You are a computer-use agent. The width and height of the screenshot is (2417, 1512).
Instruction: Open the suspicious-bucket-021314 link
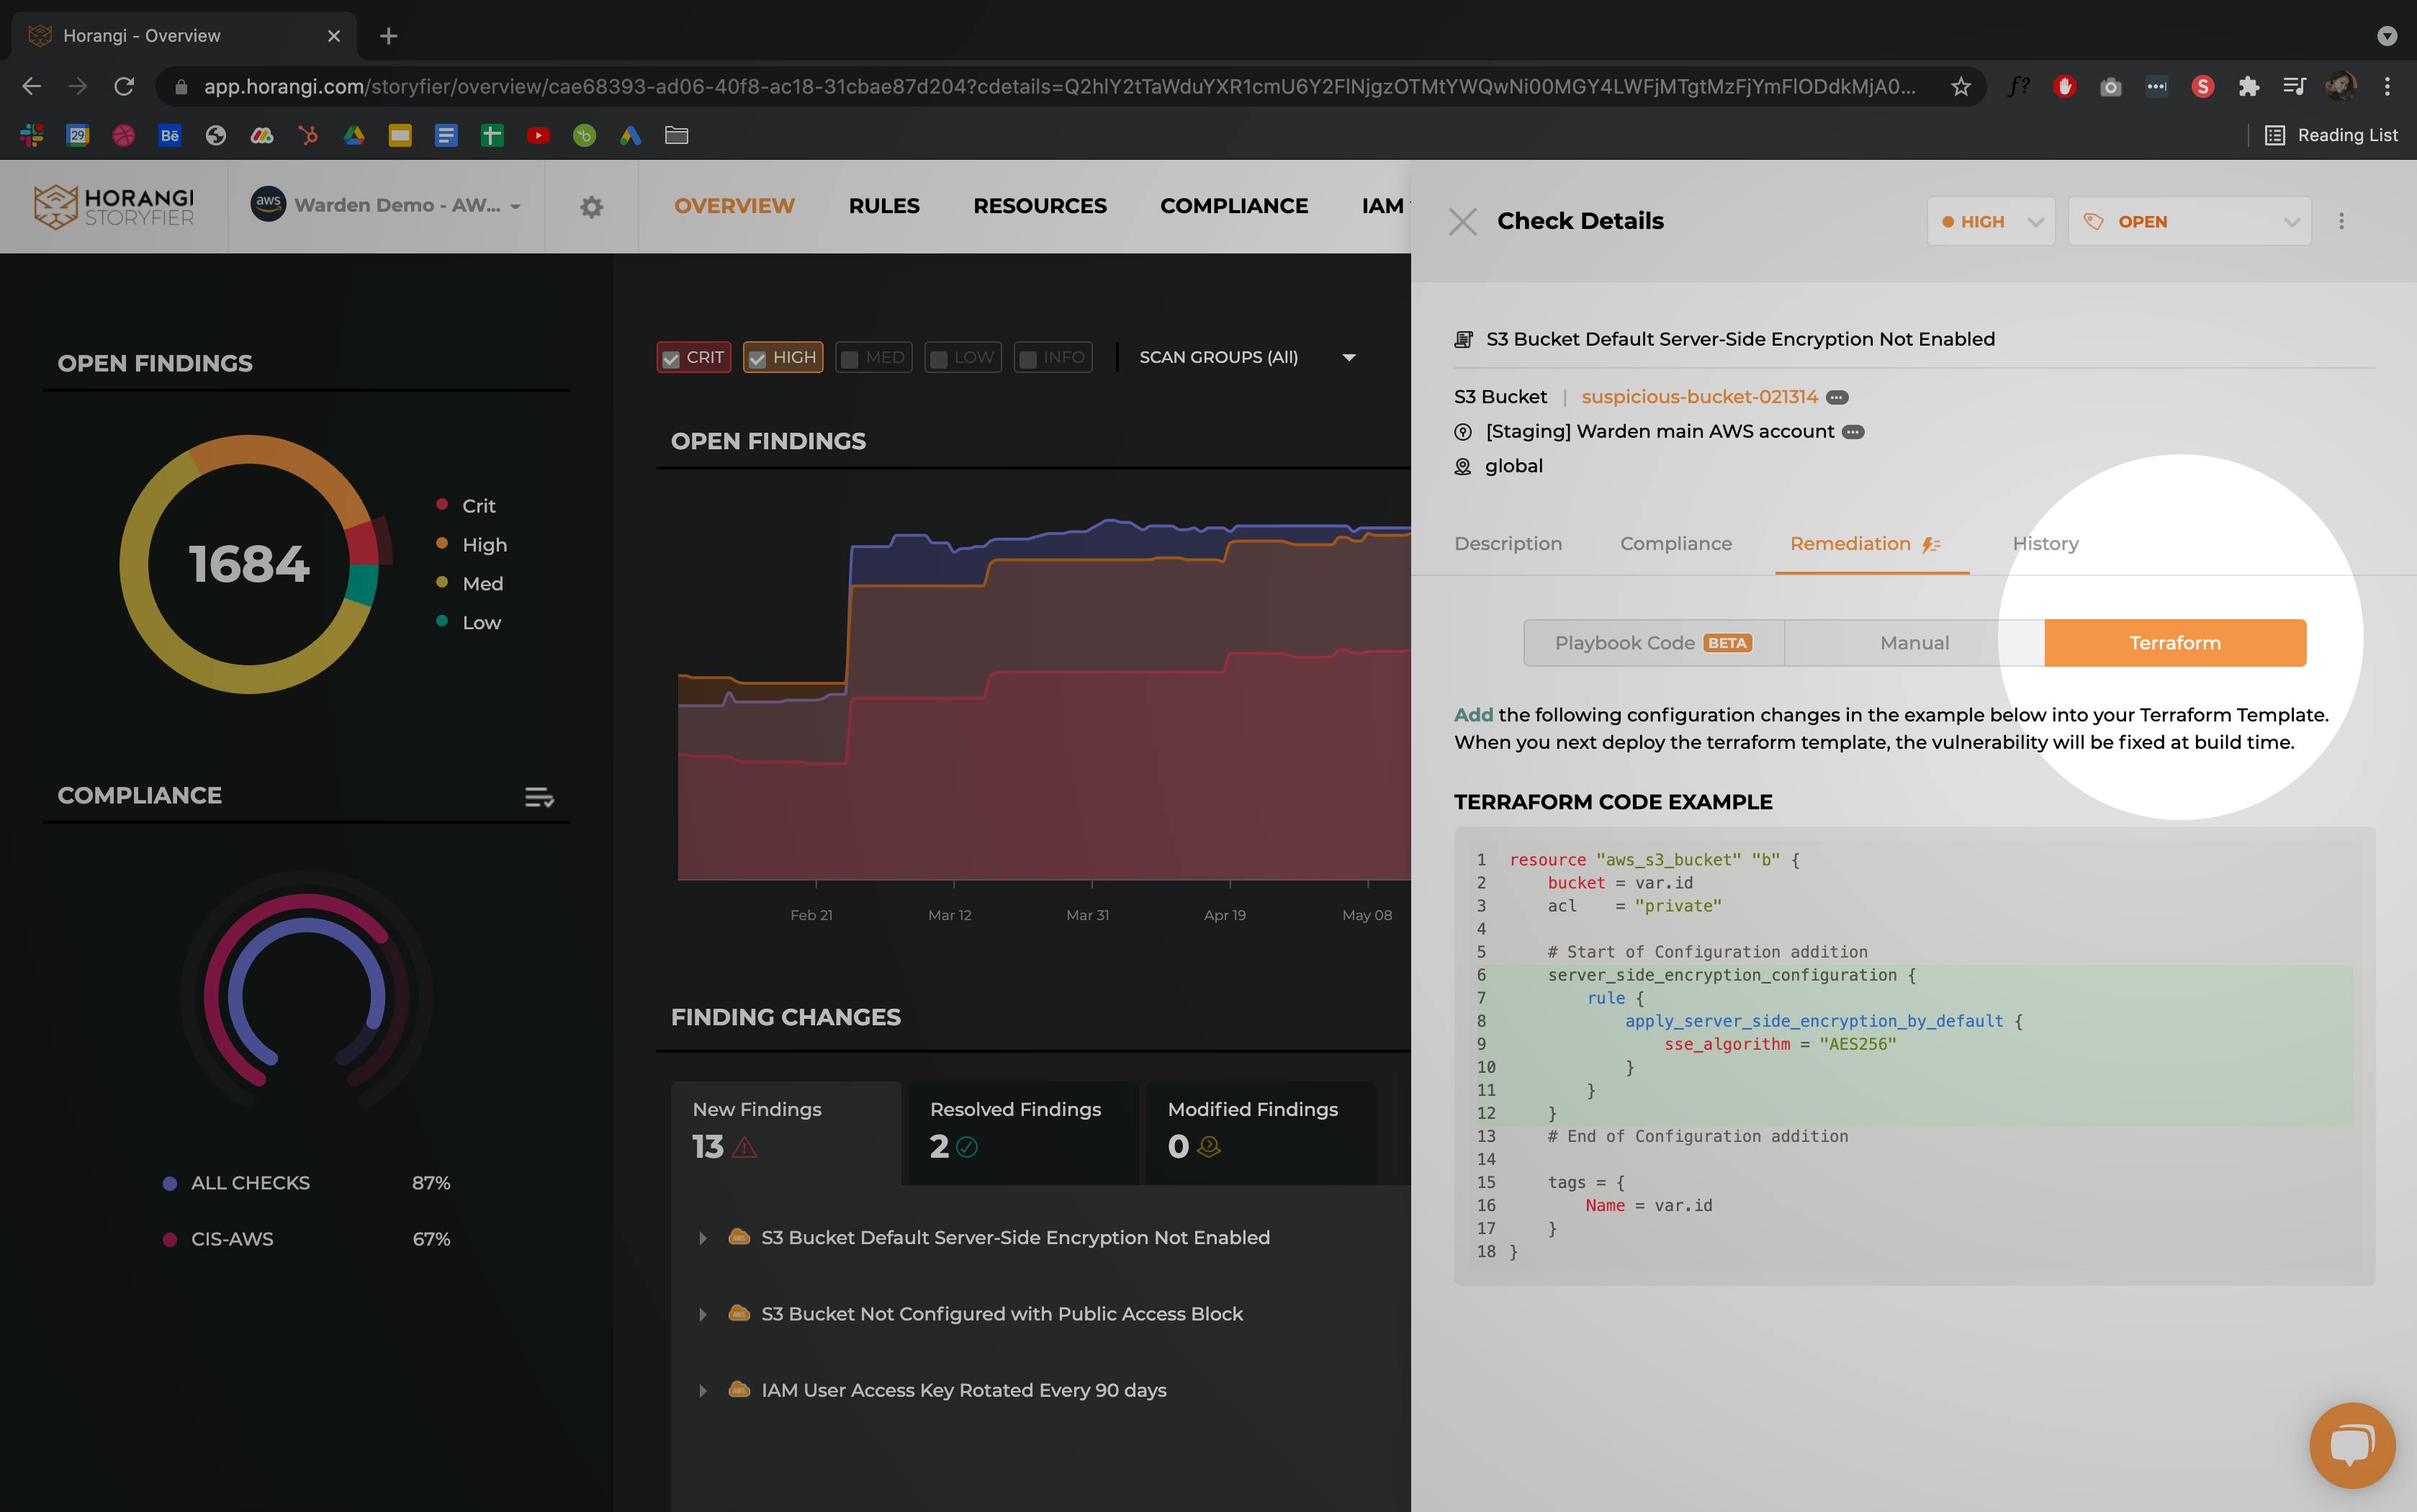coord(1699,397)
